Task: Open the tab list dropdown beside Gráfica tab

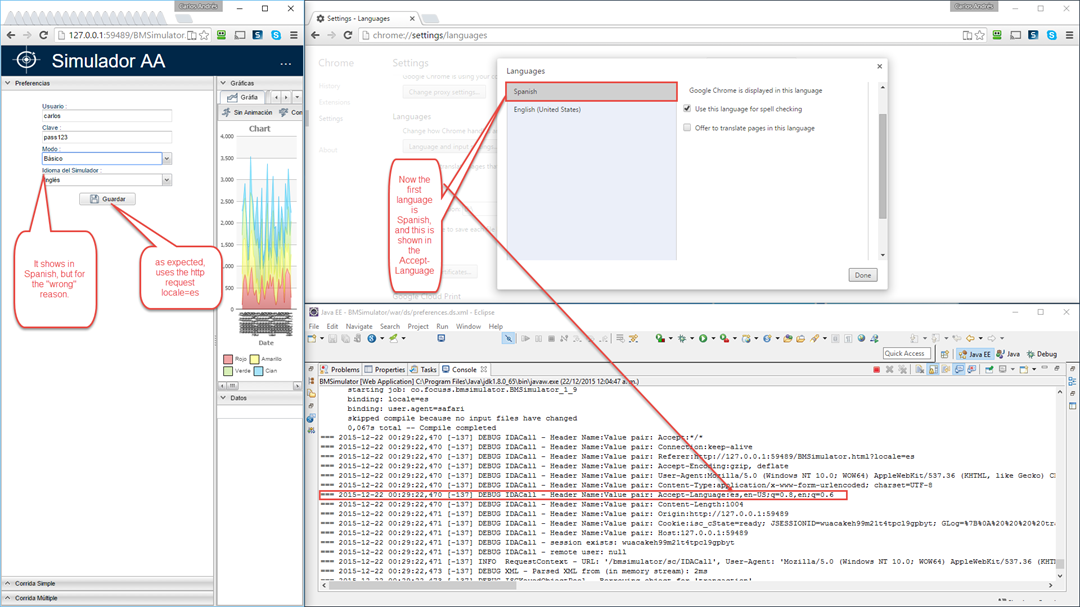Action: pyautogui.click(x=297, y=97)
